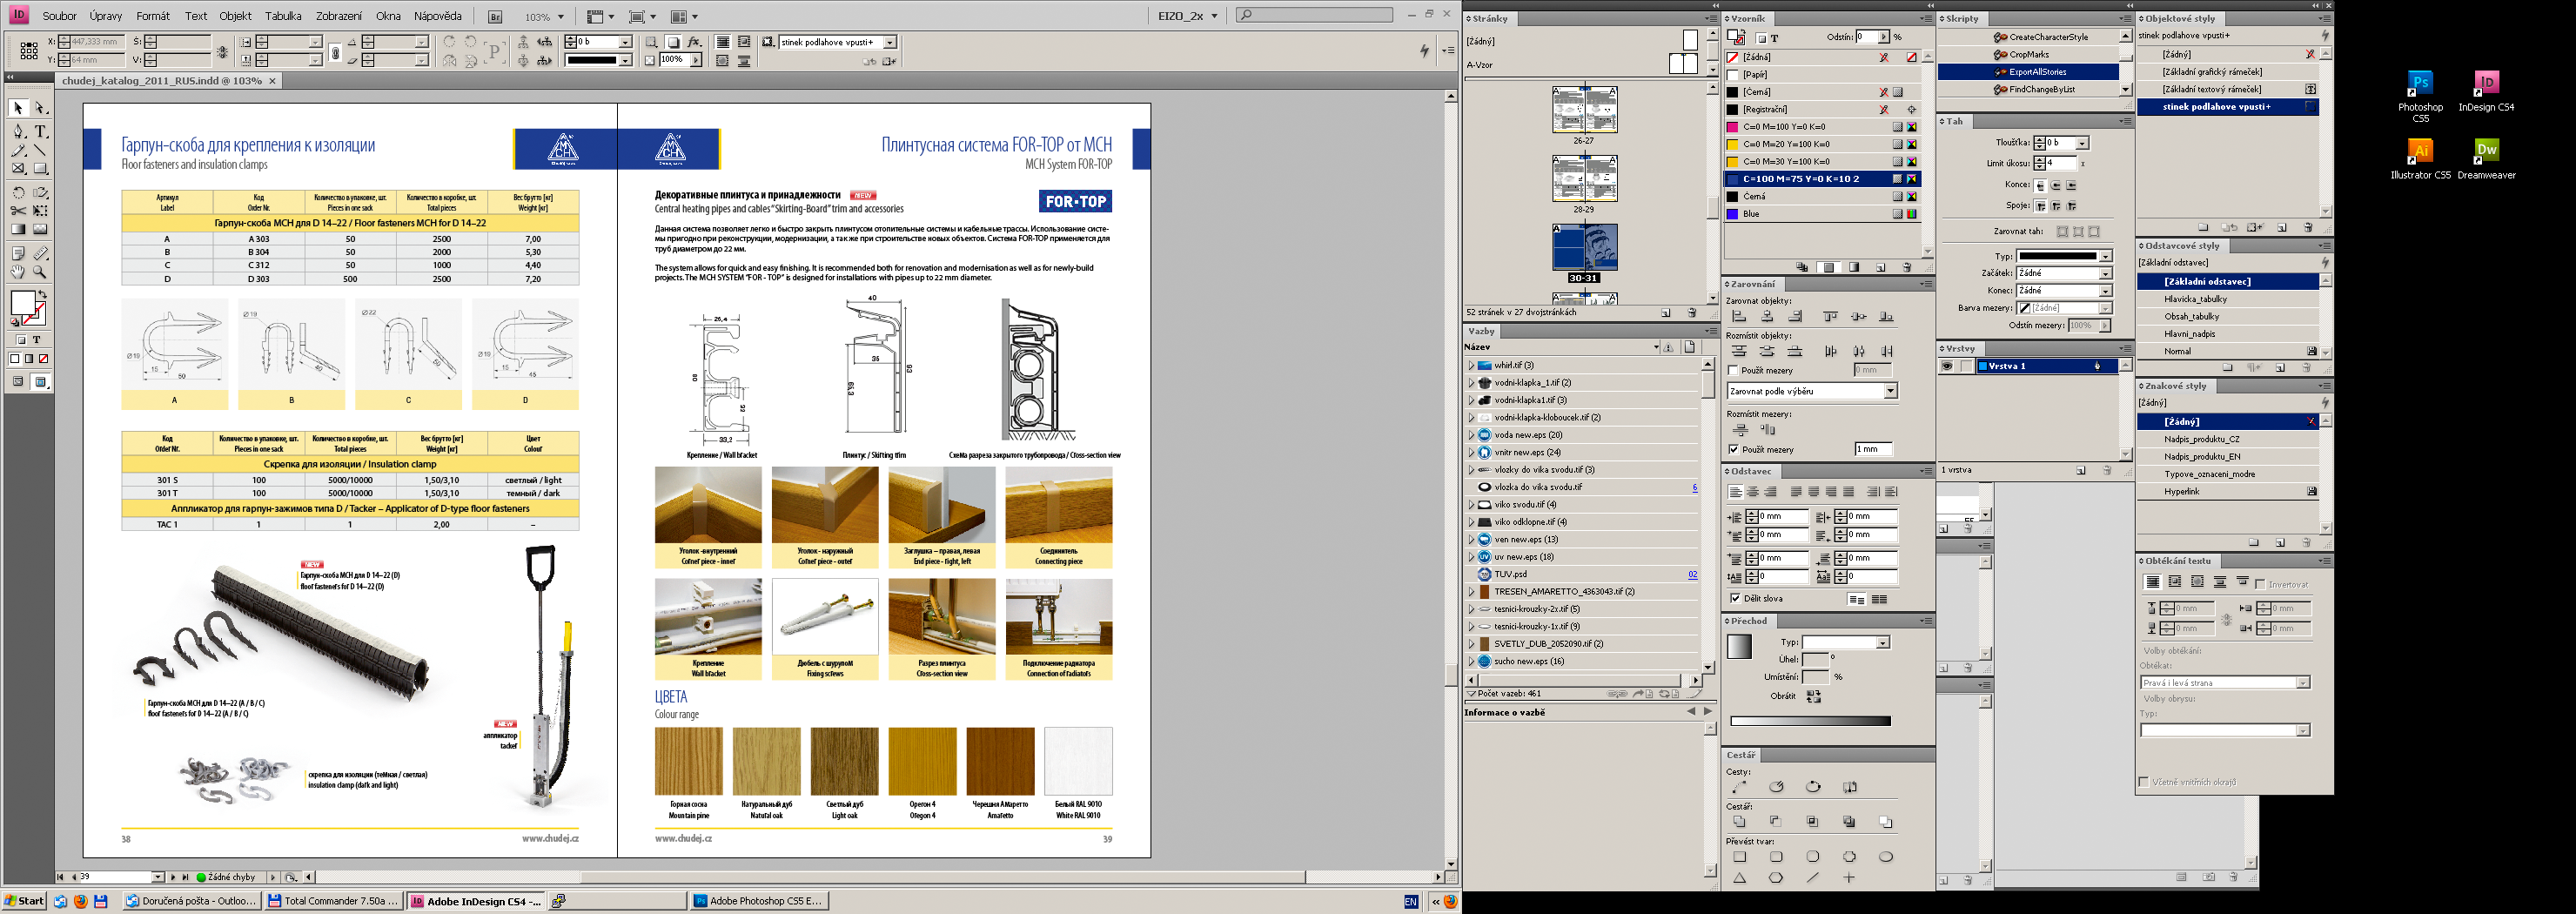Choose the Hand tool

pos(18,272)
